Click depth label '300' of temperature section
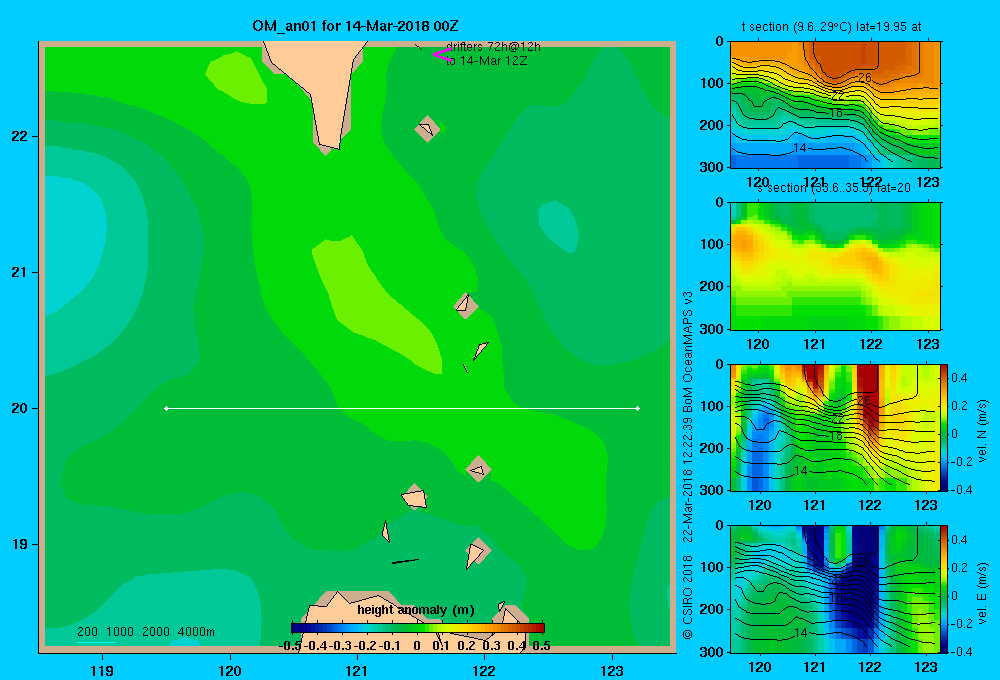The image size is (1000, 680). (714, 167)
